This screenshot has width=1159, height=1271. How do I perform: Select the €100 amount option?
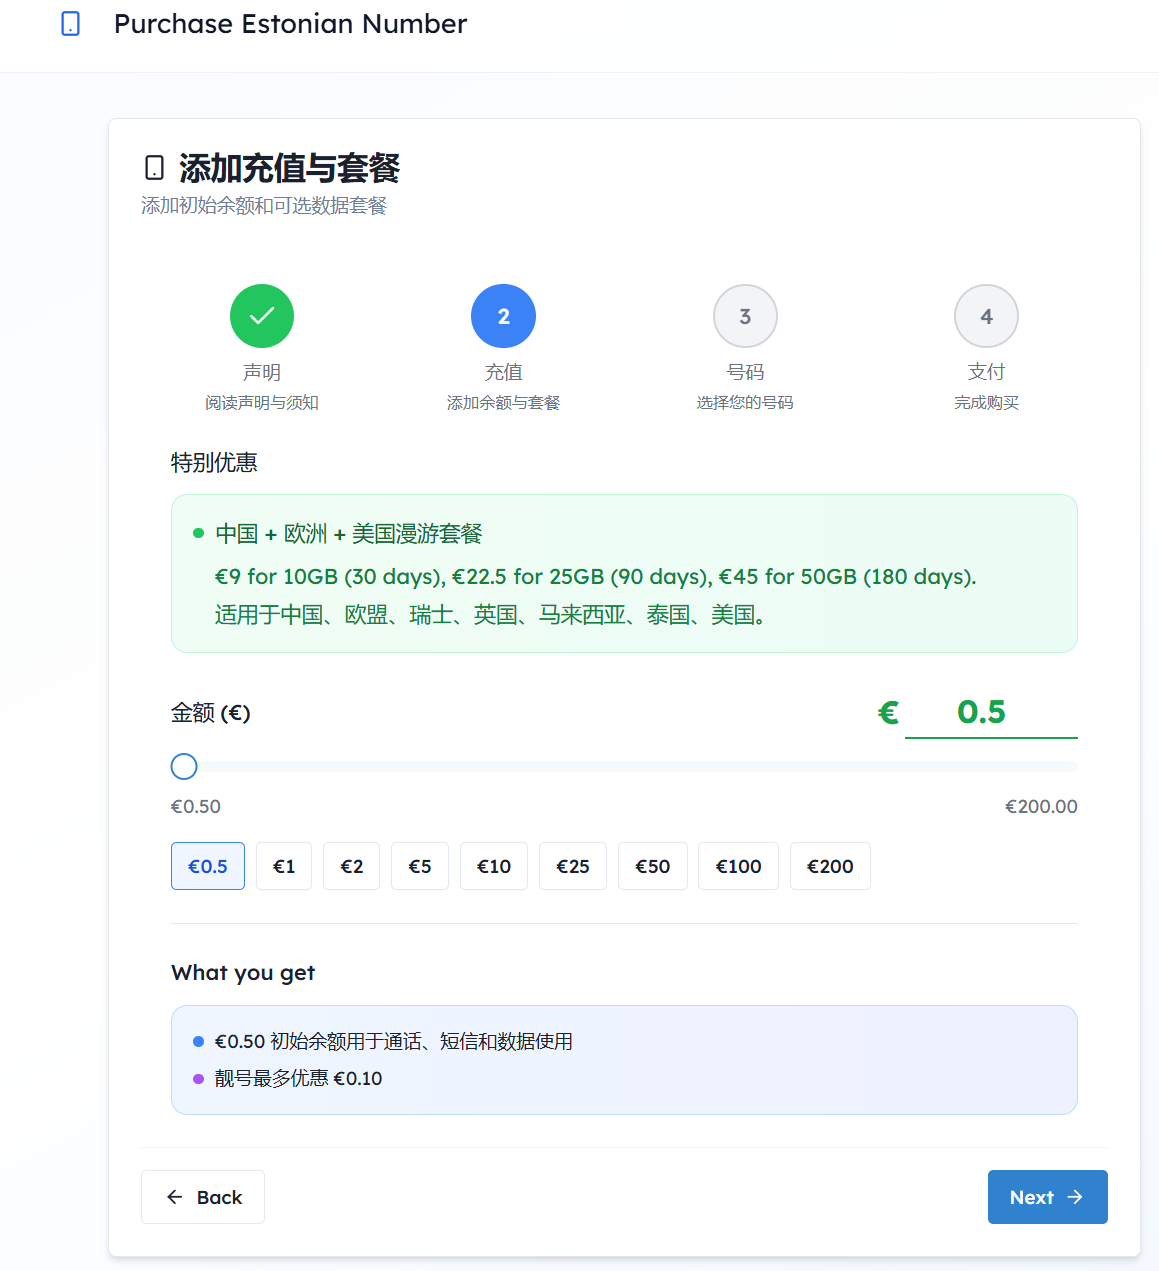pos(739,866)
